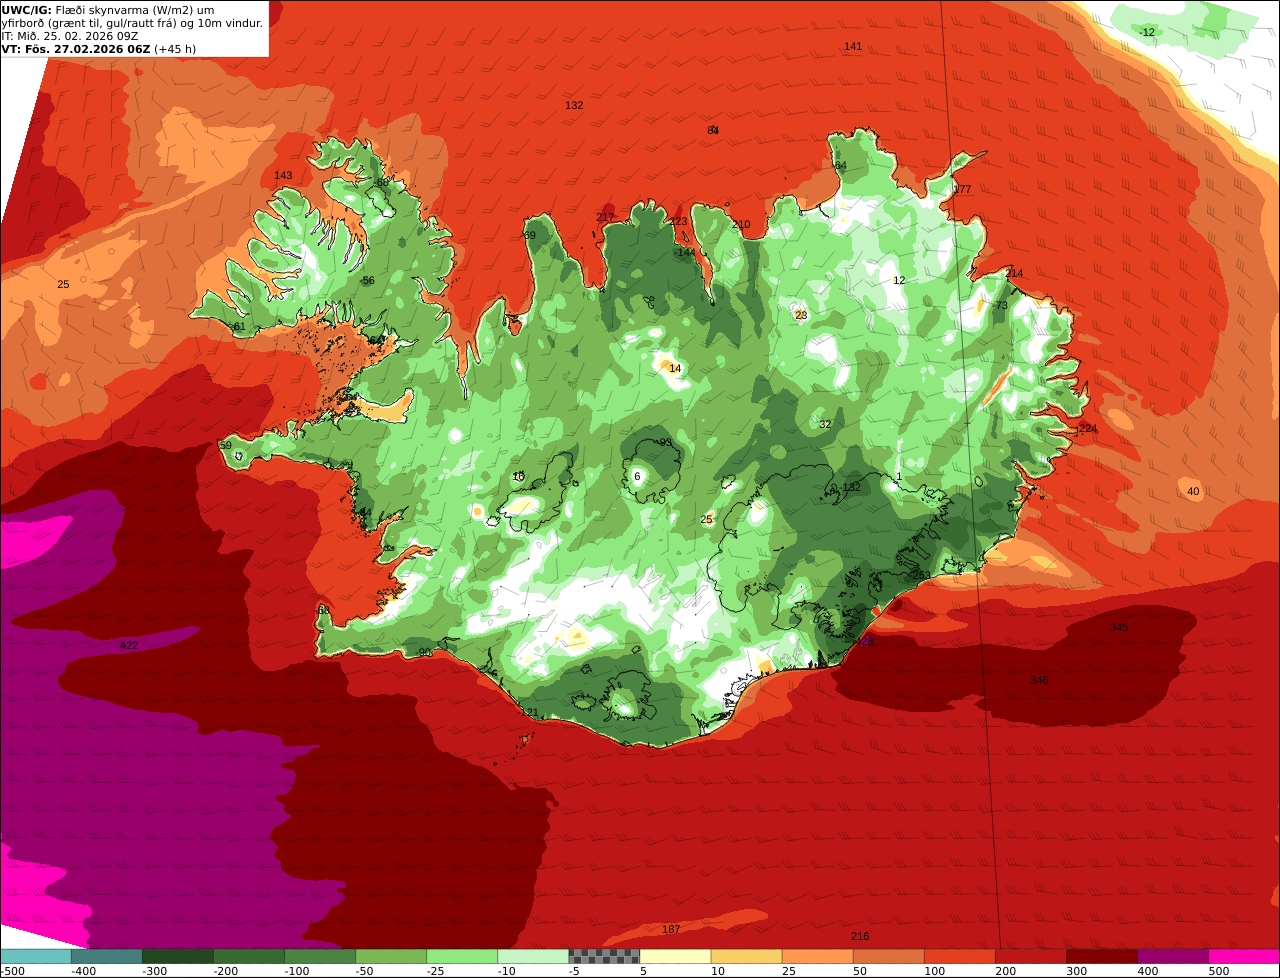Select the legend swatch between 10 and 25
The image size is (1280, 978).
click(x=746, y=956)
